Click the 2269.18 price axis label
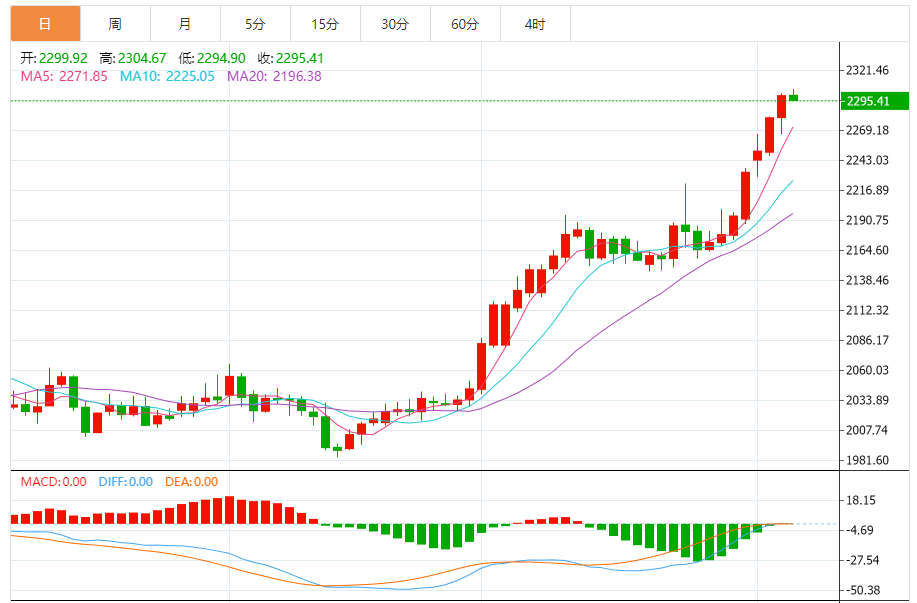Screen dimensions: 917x603 point(867,130)
